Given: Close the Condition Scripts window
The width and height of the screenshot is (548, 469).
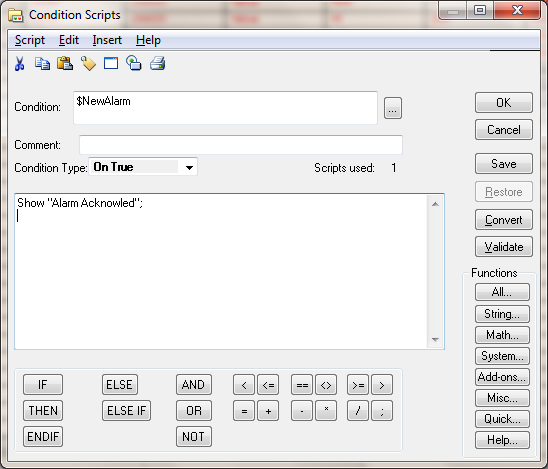Looking at the screenshot, I should (517, 10).
